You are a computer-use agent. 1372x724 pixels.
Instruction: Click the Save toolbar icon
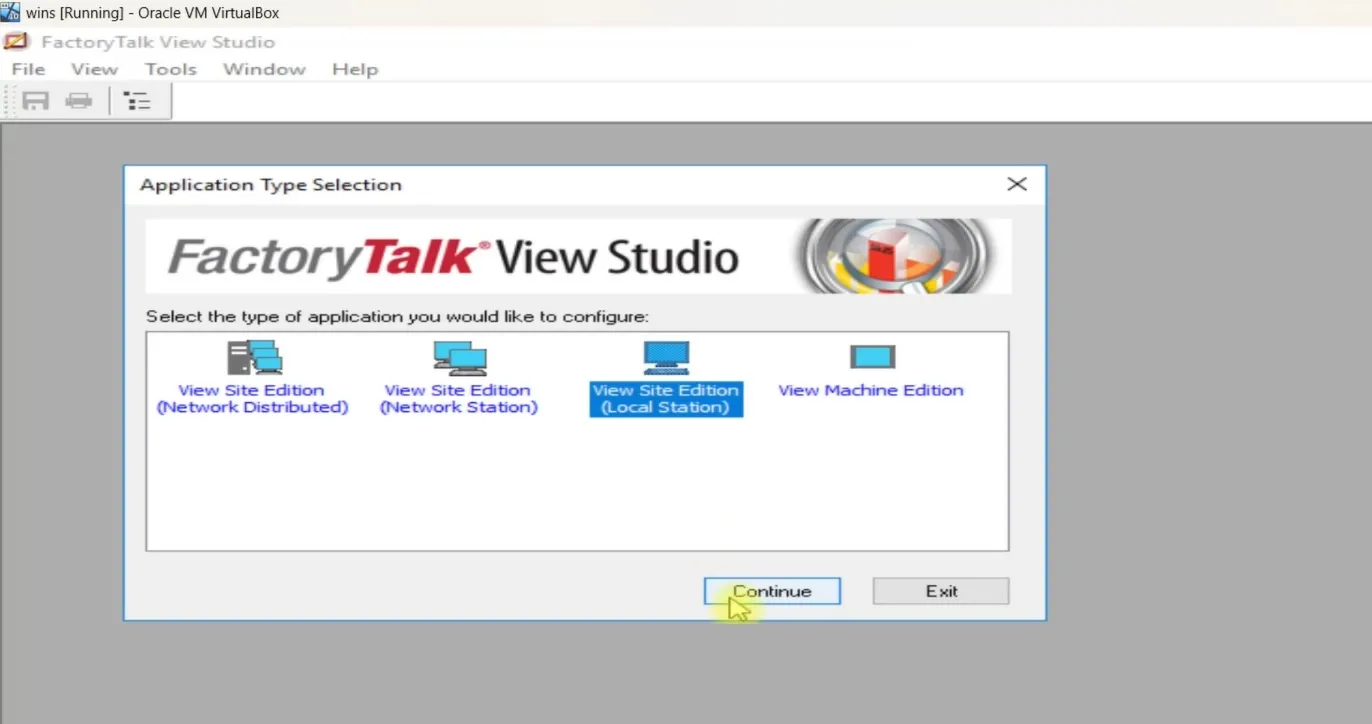pyautogui.click(x=34, y=100)
